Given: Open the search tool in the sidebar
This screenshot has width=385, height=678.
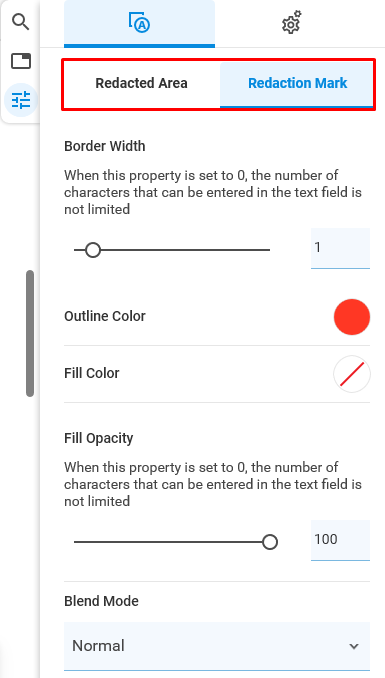Looking at the screenshot, I should (20, 22).
